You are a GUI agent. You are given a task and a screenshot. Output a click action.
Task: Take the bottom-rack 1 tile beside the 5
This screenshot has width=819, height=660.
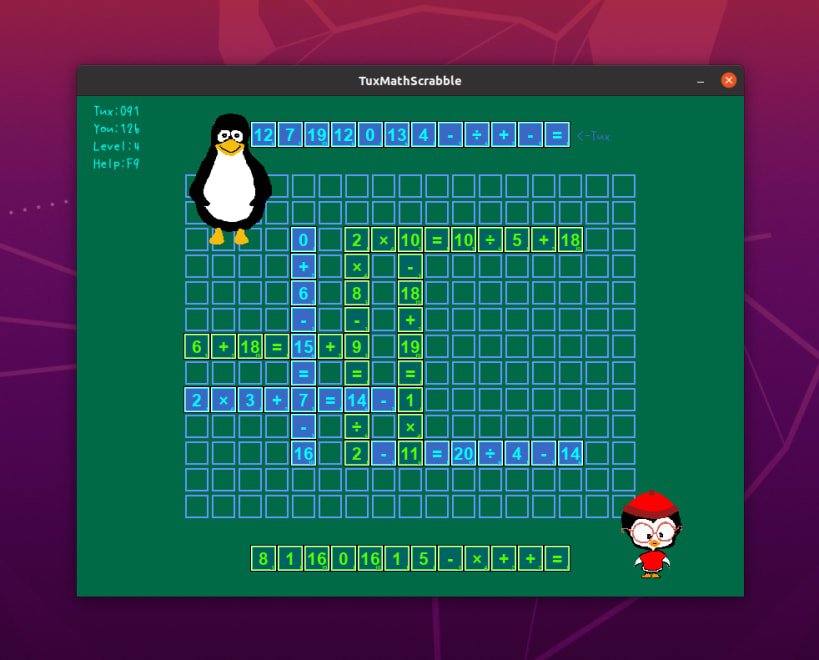[x=396, y=559]
